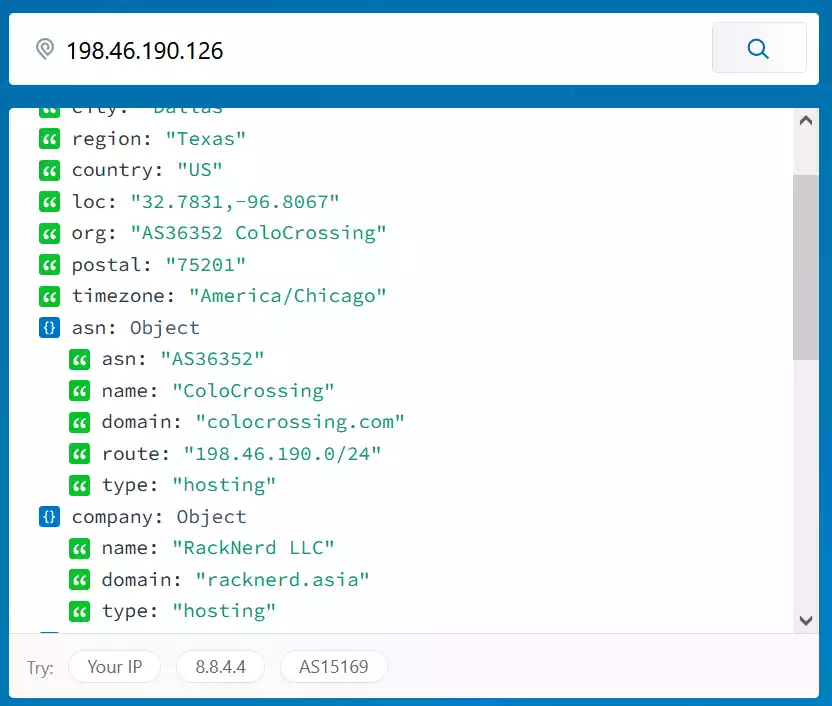Click the magnifying glass search button

point(758,48)
